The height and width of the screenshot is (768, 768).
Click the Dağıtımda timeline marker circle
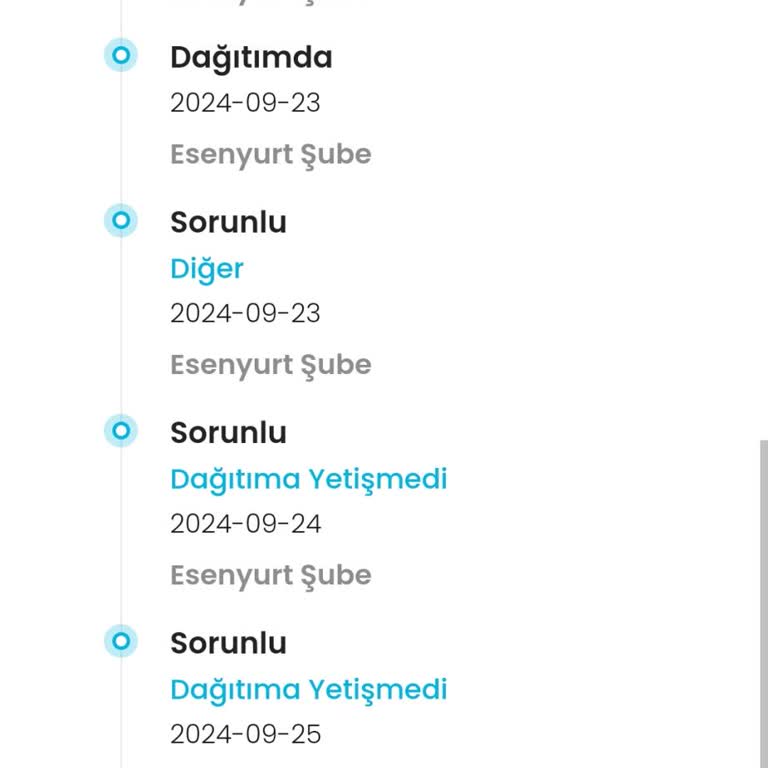point(121,55)
